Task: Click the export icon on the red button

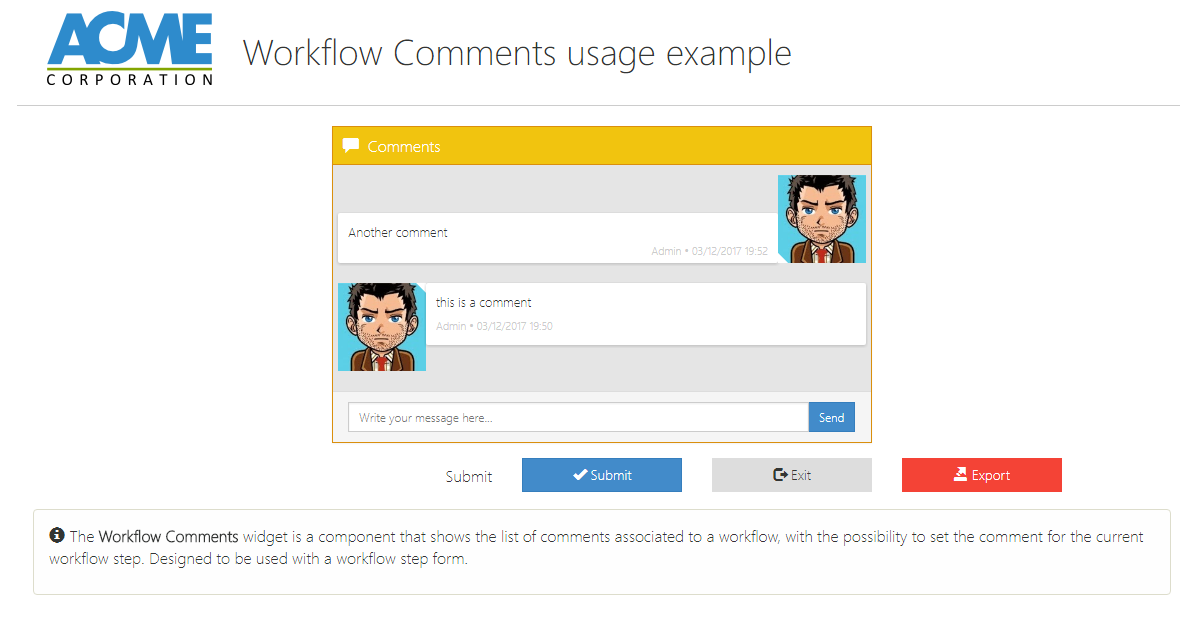Action: click(x=960, y=475)
